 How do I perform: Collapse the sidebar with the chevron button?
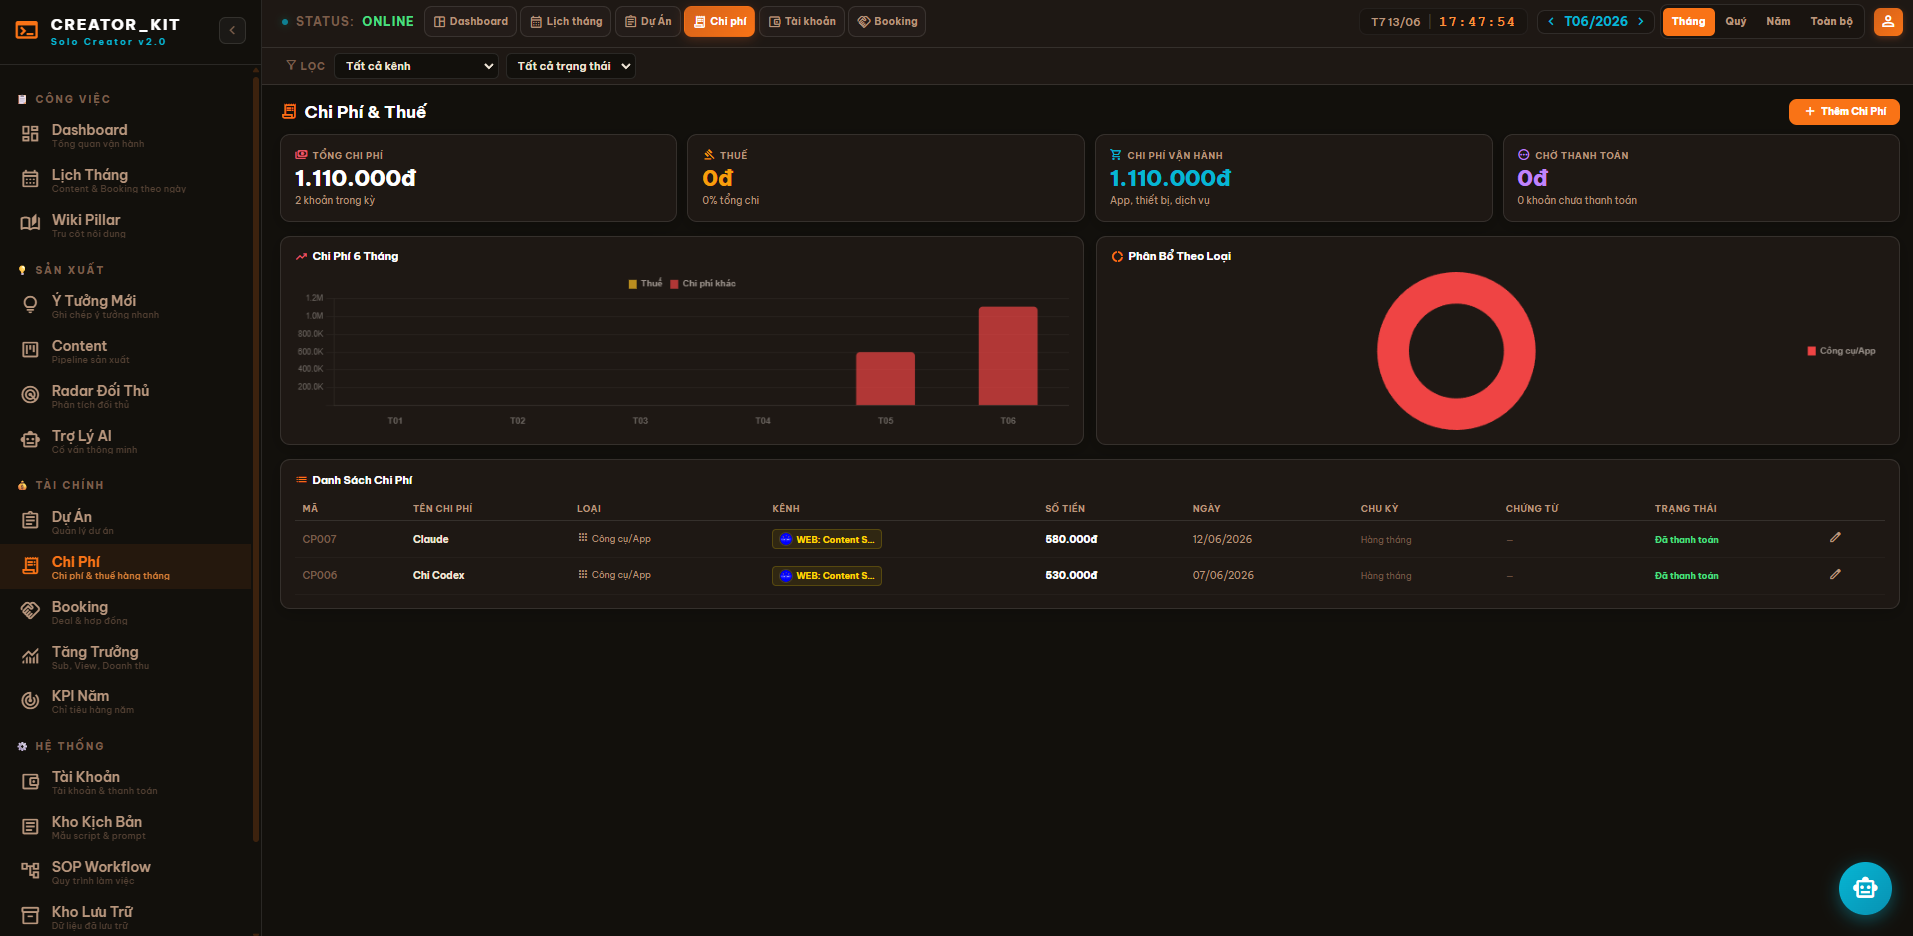(232, 30)
